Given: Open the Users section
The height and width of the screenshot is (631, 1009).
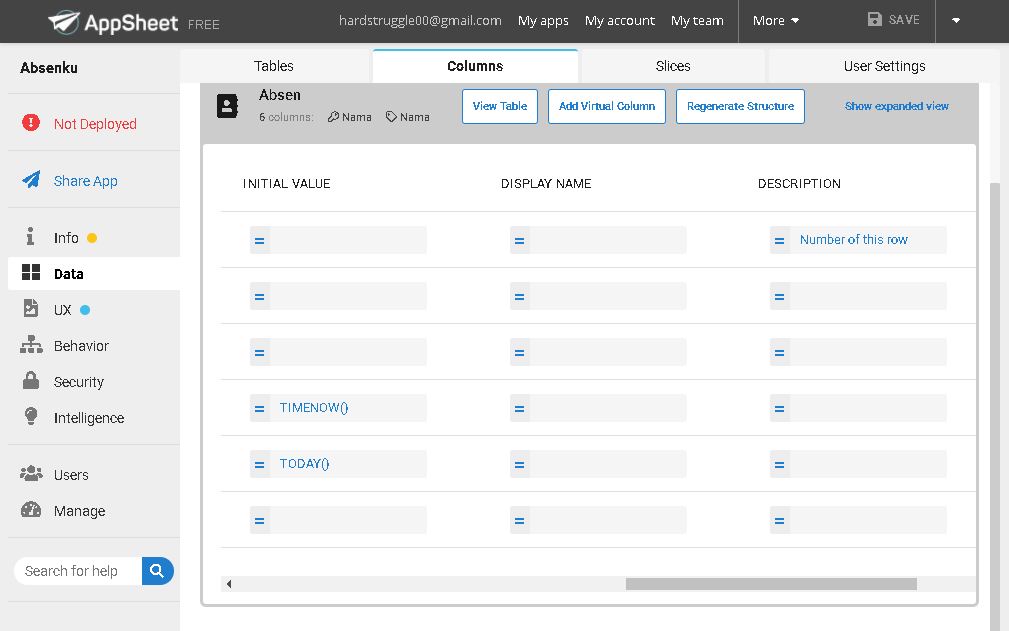Looking at the screenshot, I should pyautogui.click(x=69, y=474).
